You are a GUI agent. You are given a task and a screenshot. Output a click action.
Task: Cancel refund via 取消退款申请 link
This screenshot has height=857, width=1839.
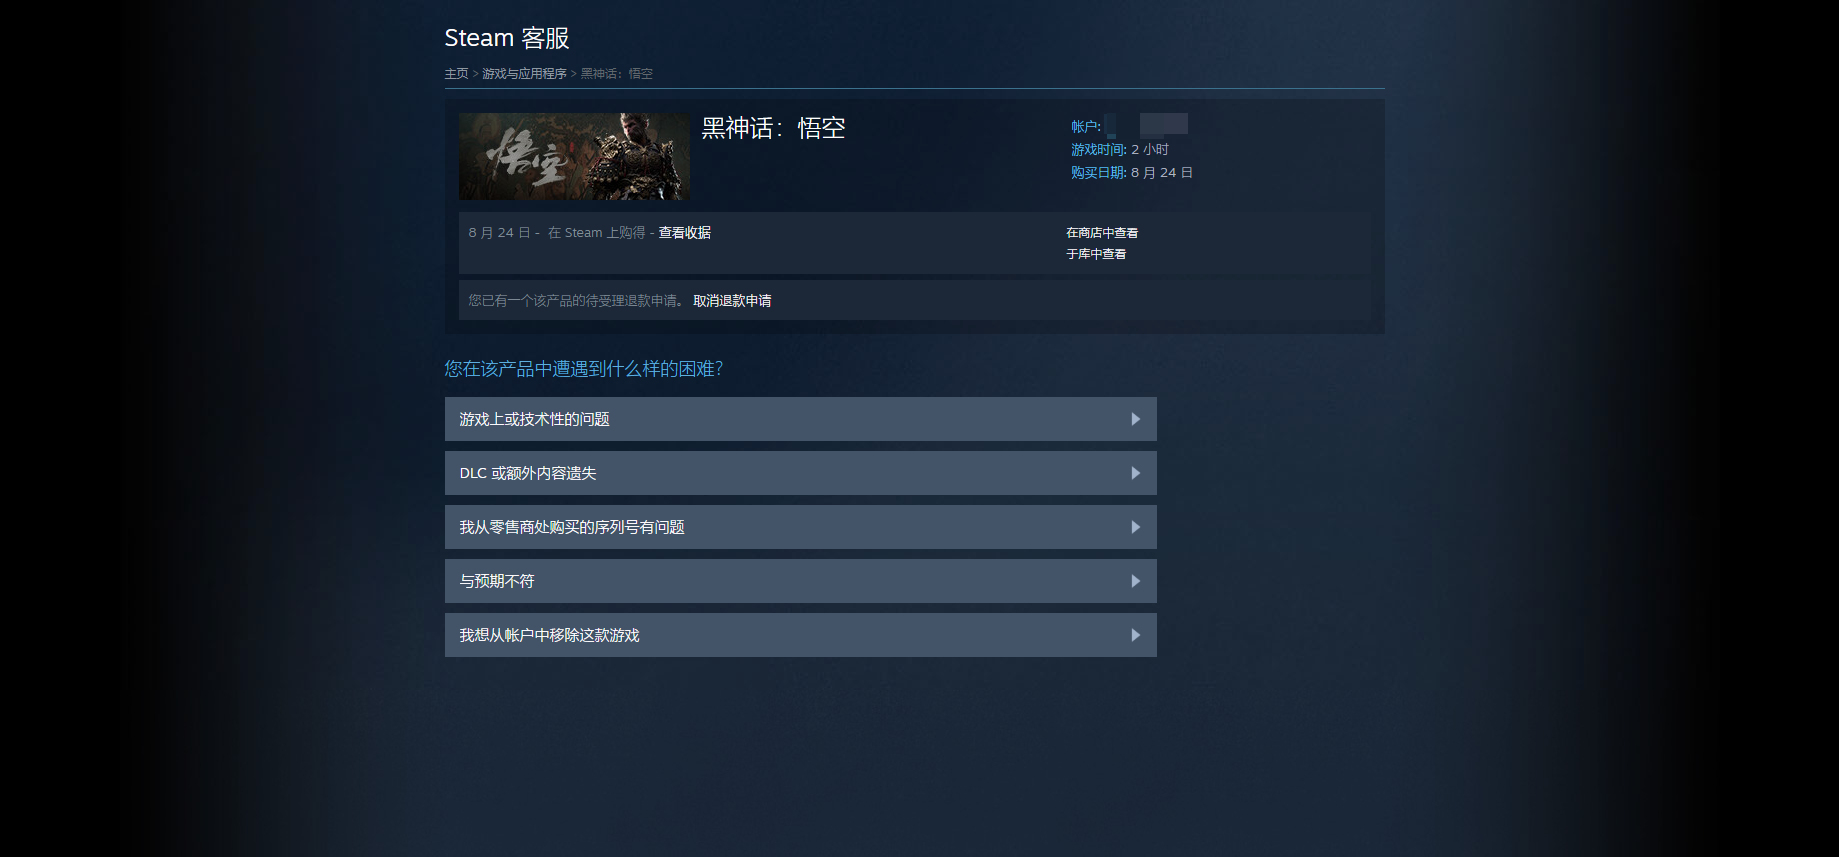pyautogui.click(x=732, y=301)
